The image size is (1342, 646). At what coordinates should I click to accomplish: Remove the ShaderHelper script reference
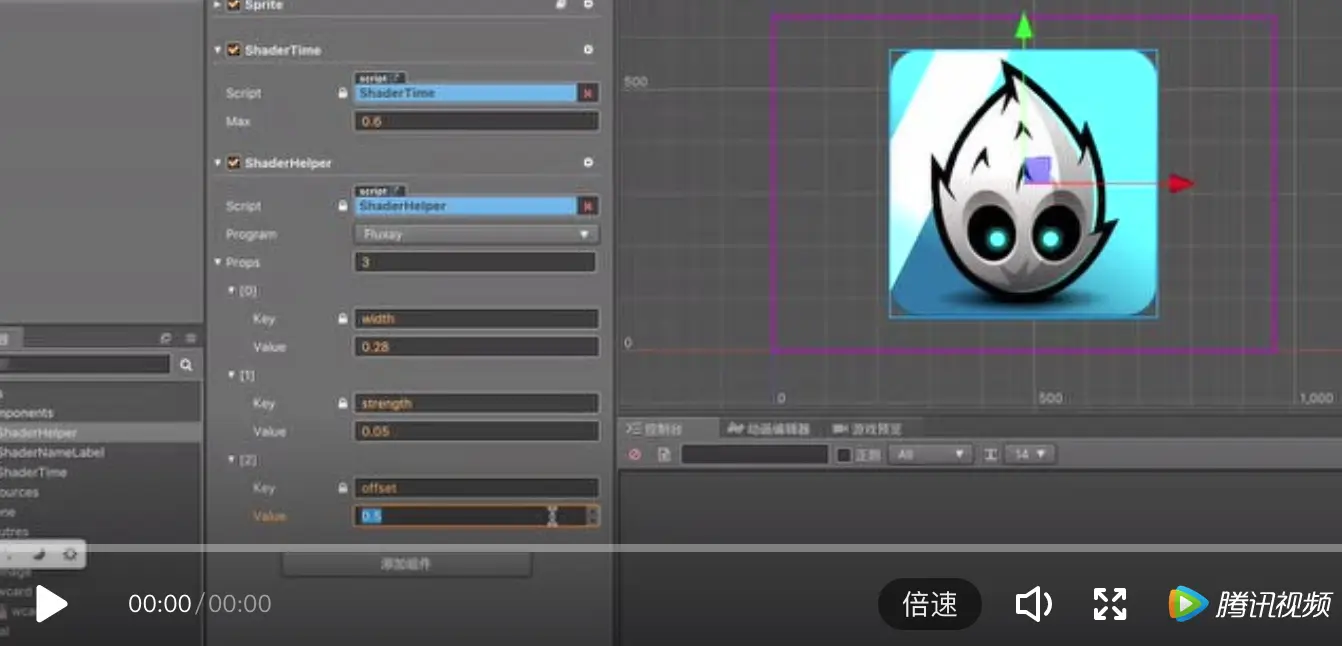point(588,206)
